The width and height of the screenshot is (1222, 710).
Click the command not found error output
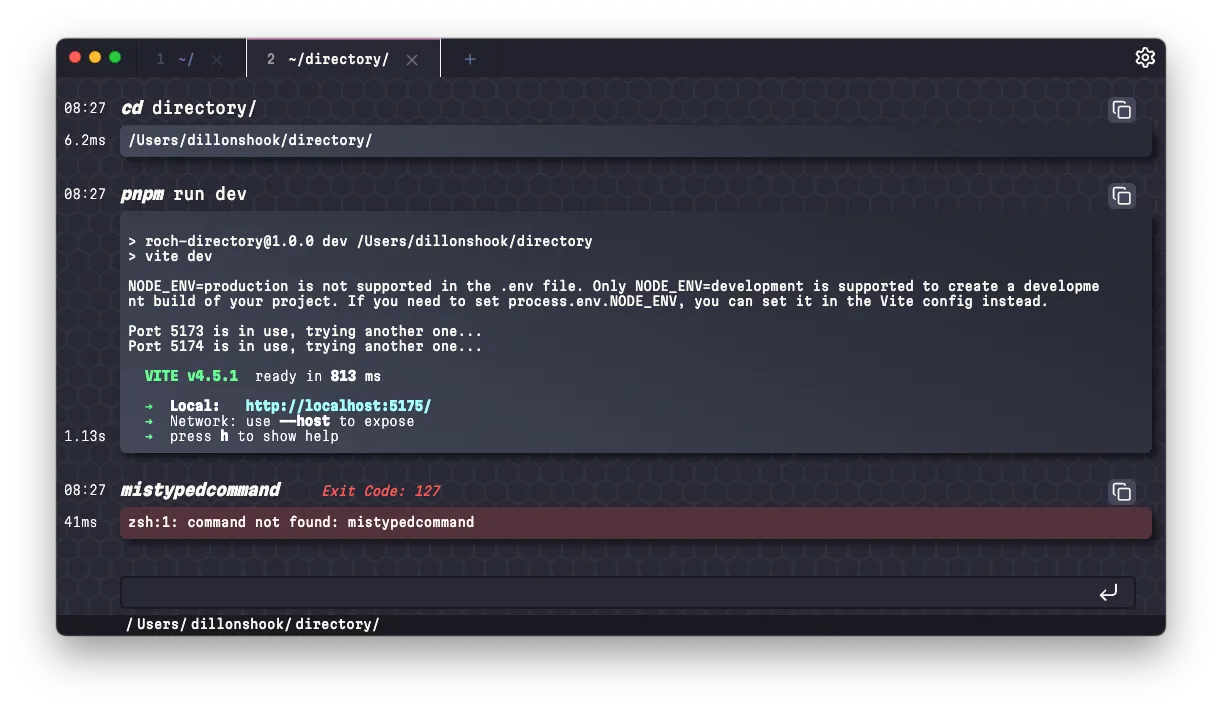tap(301, 522)
